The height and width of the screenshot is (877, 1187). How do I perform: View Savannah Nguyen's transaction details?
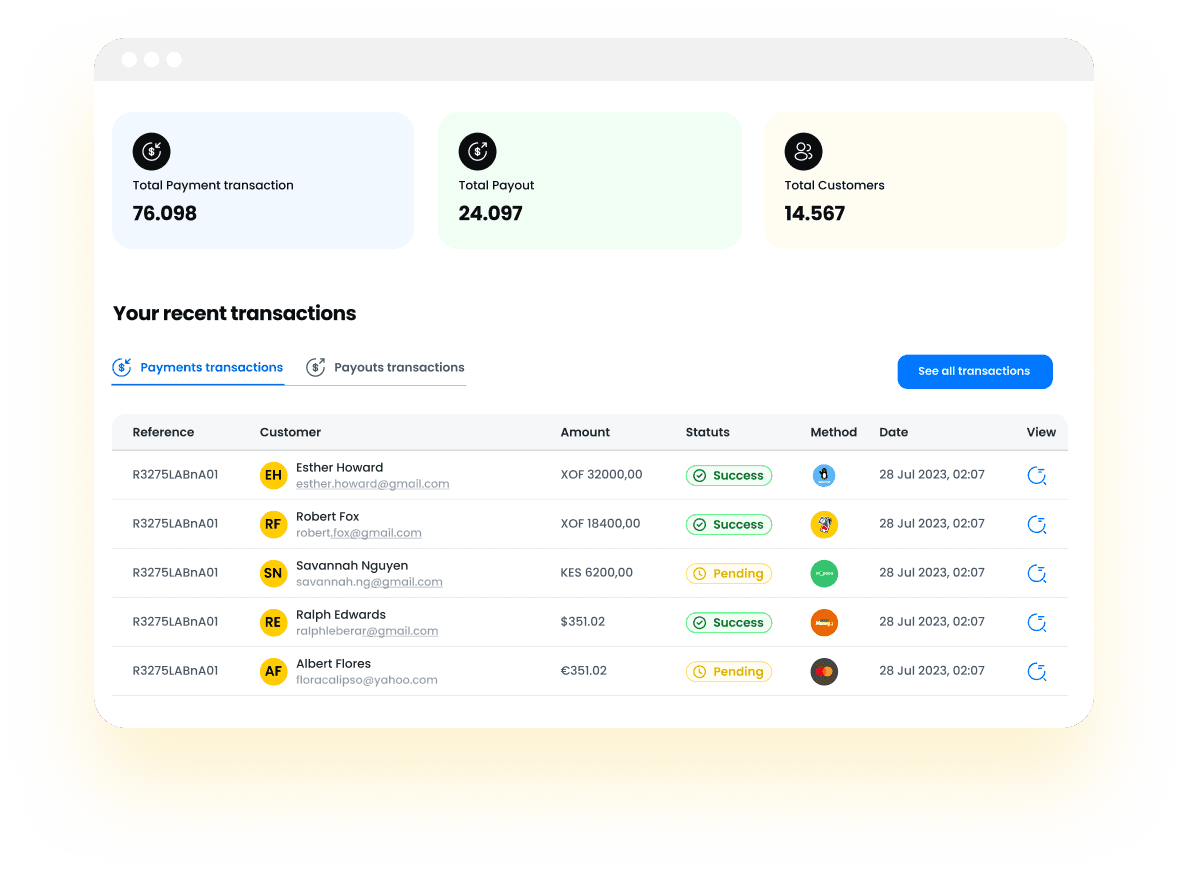pos(1036,574)
